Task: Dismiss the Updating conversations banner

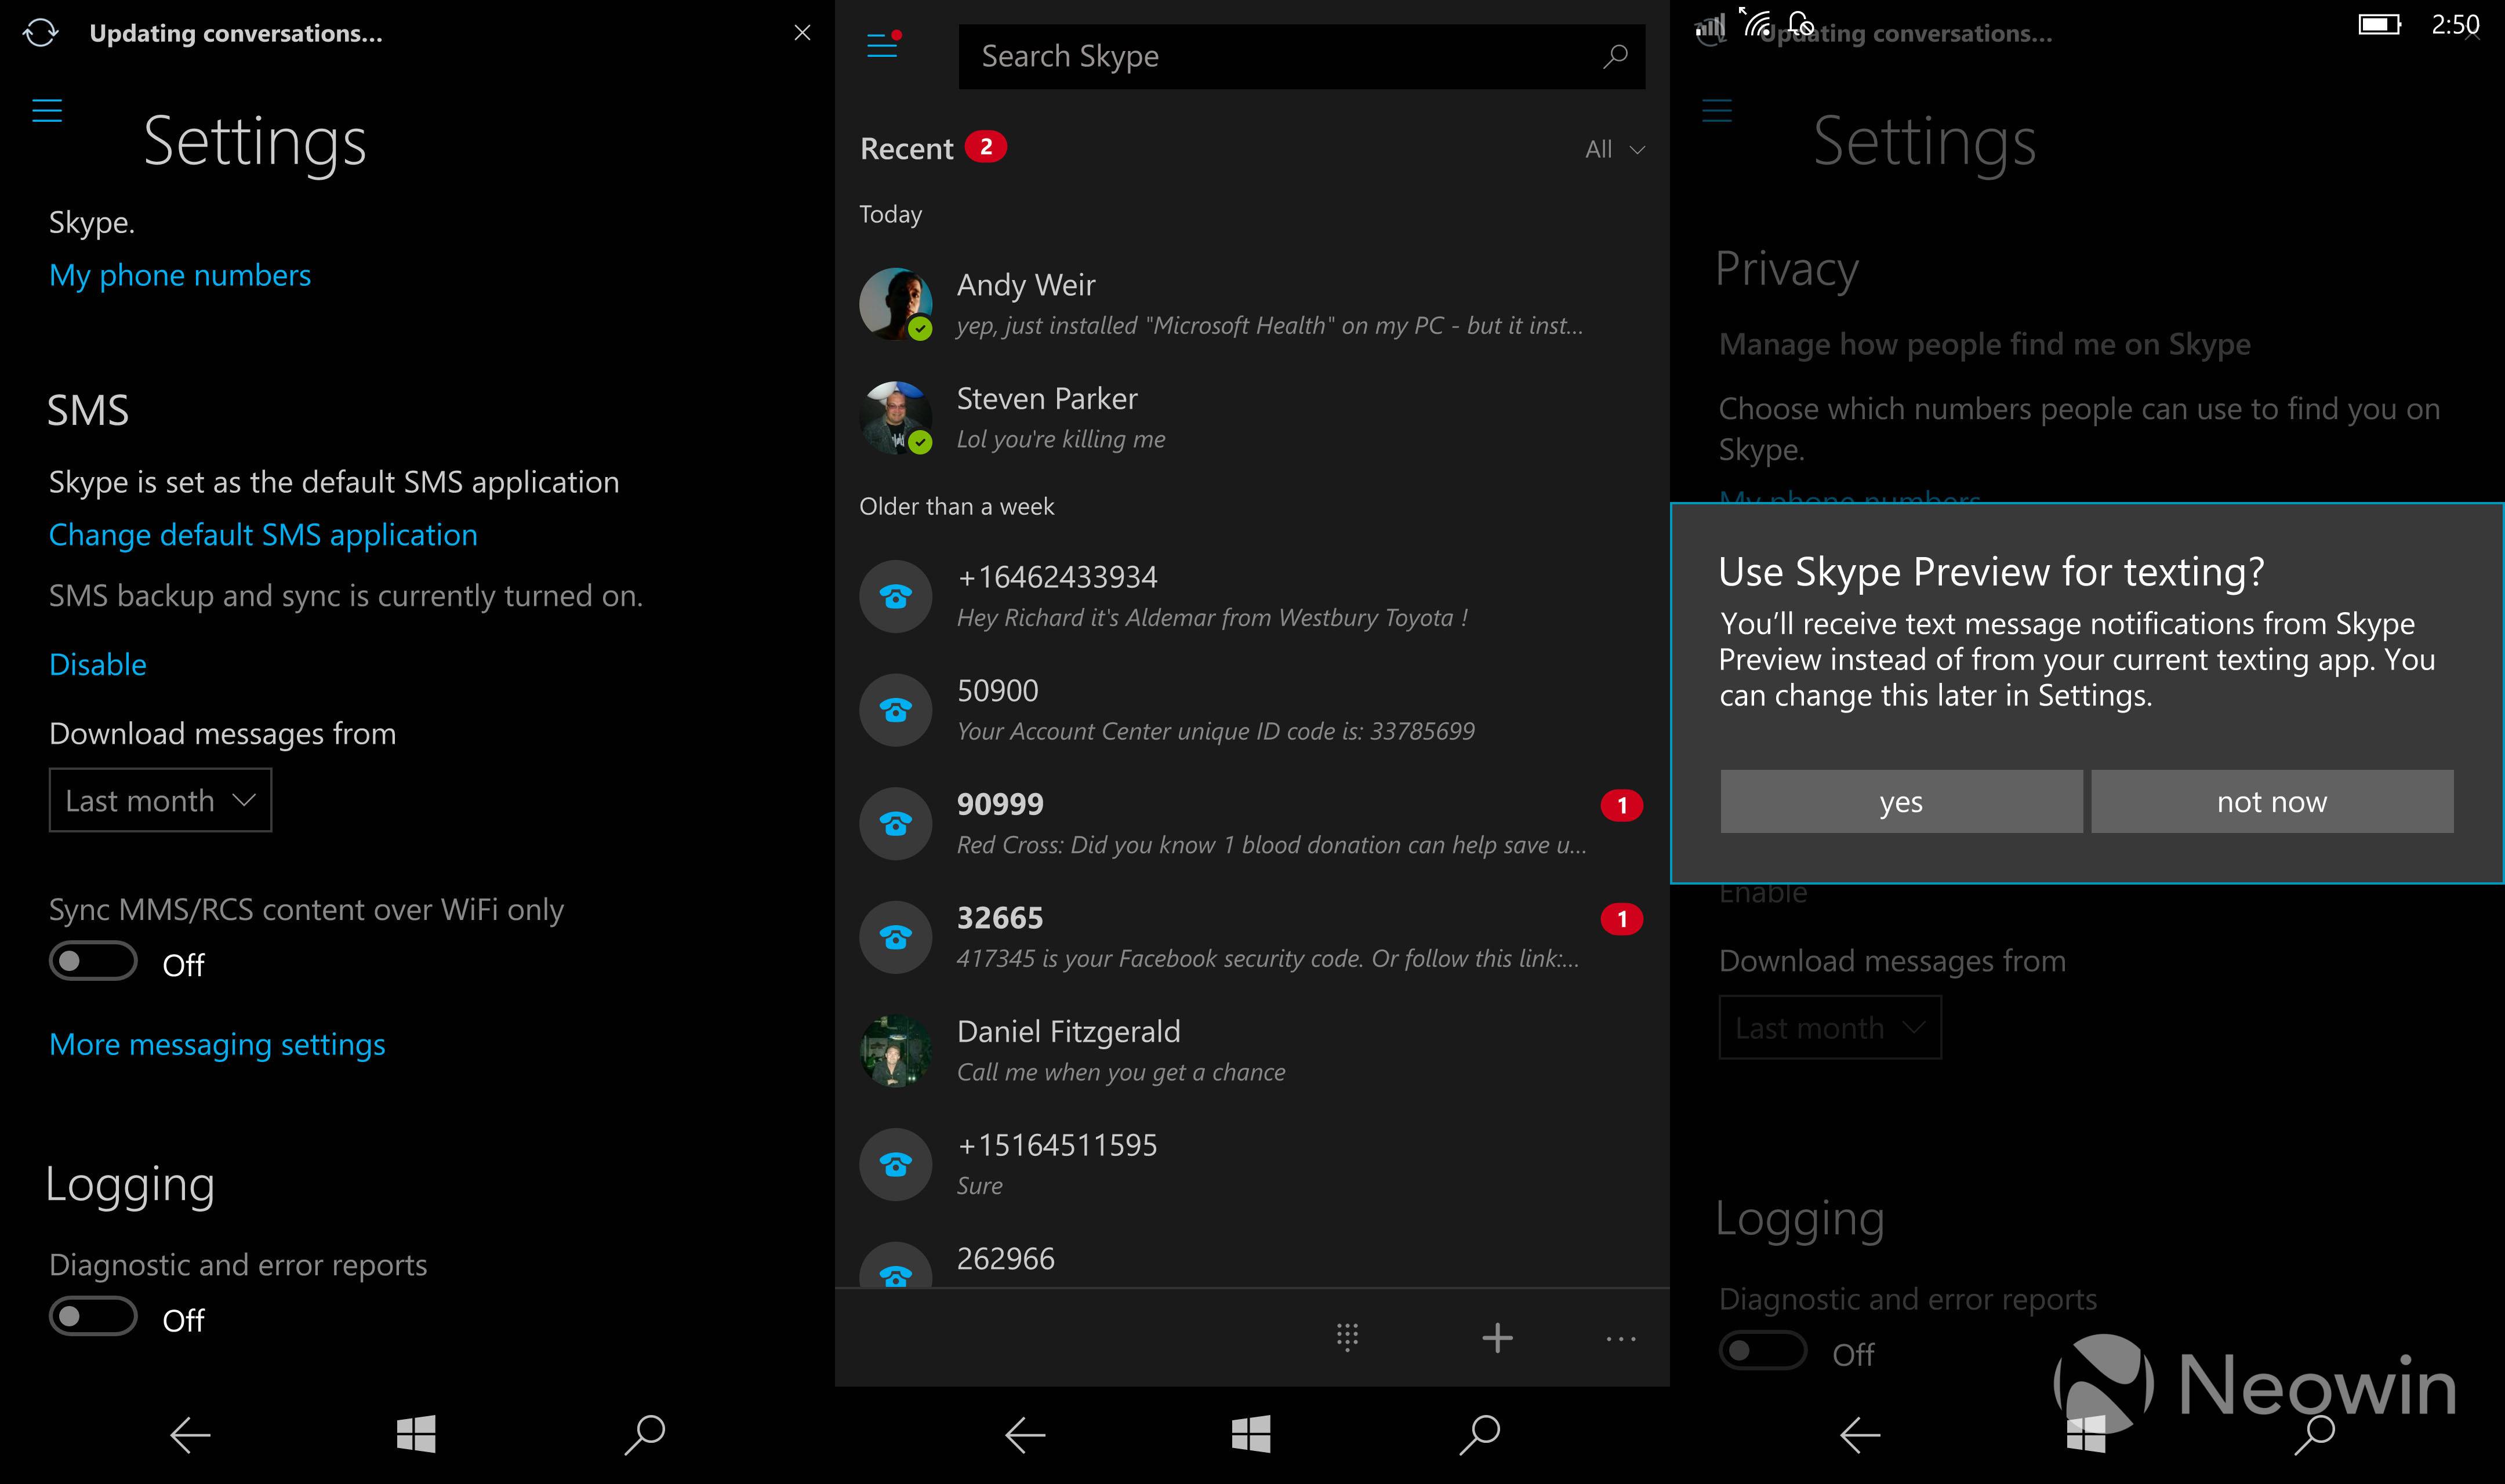Action: click(802, 33)
